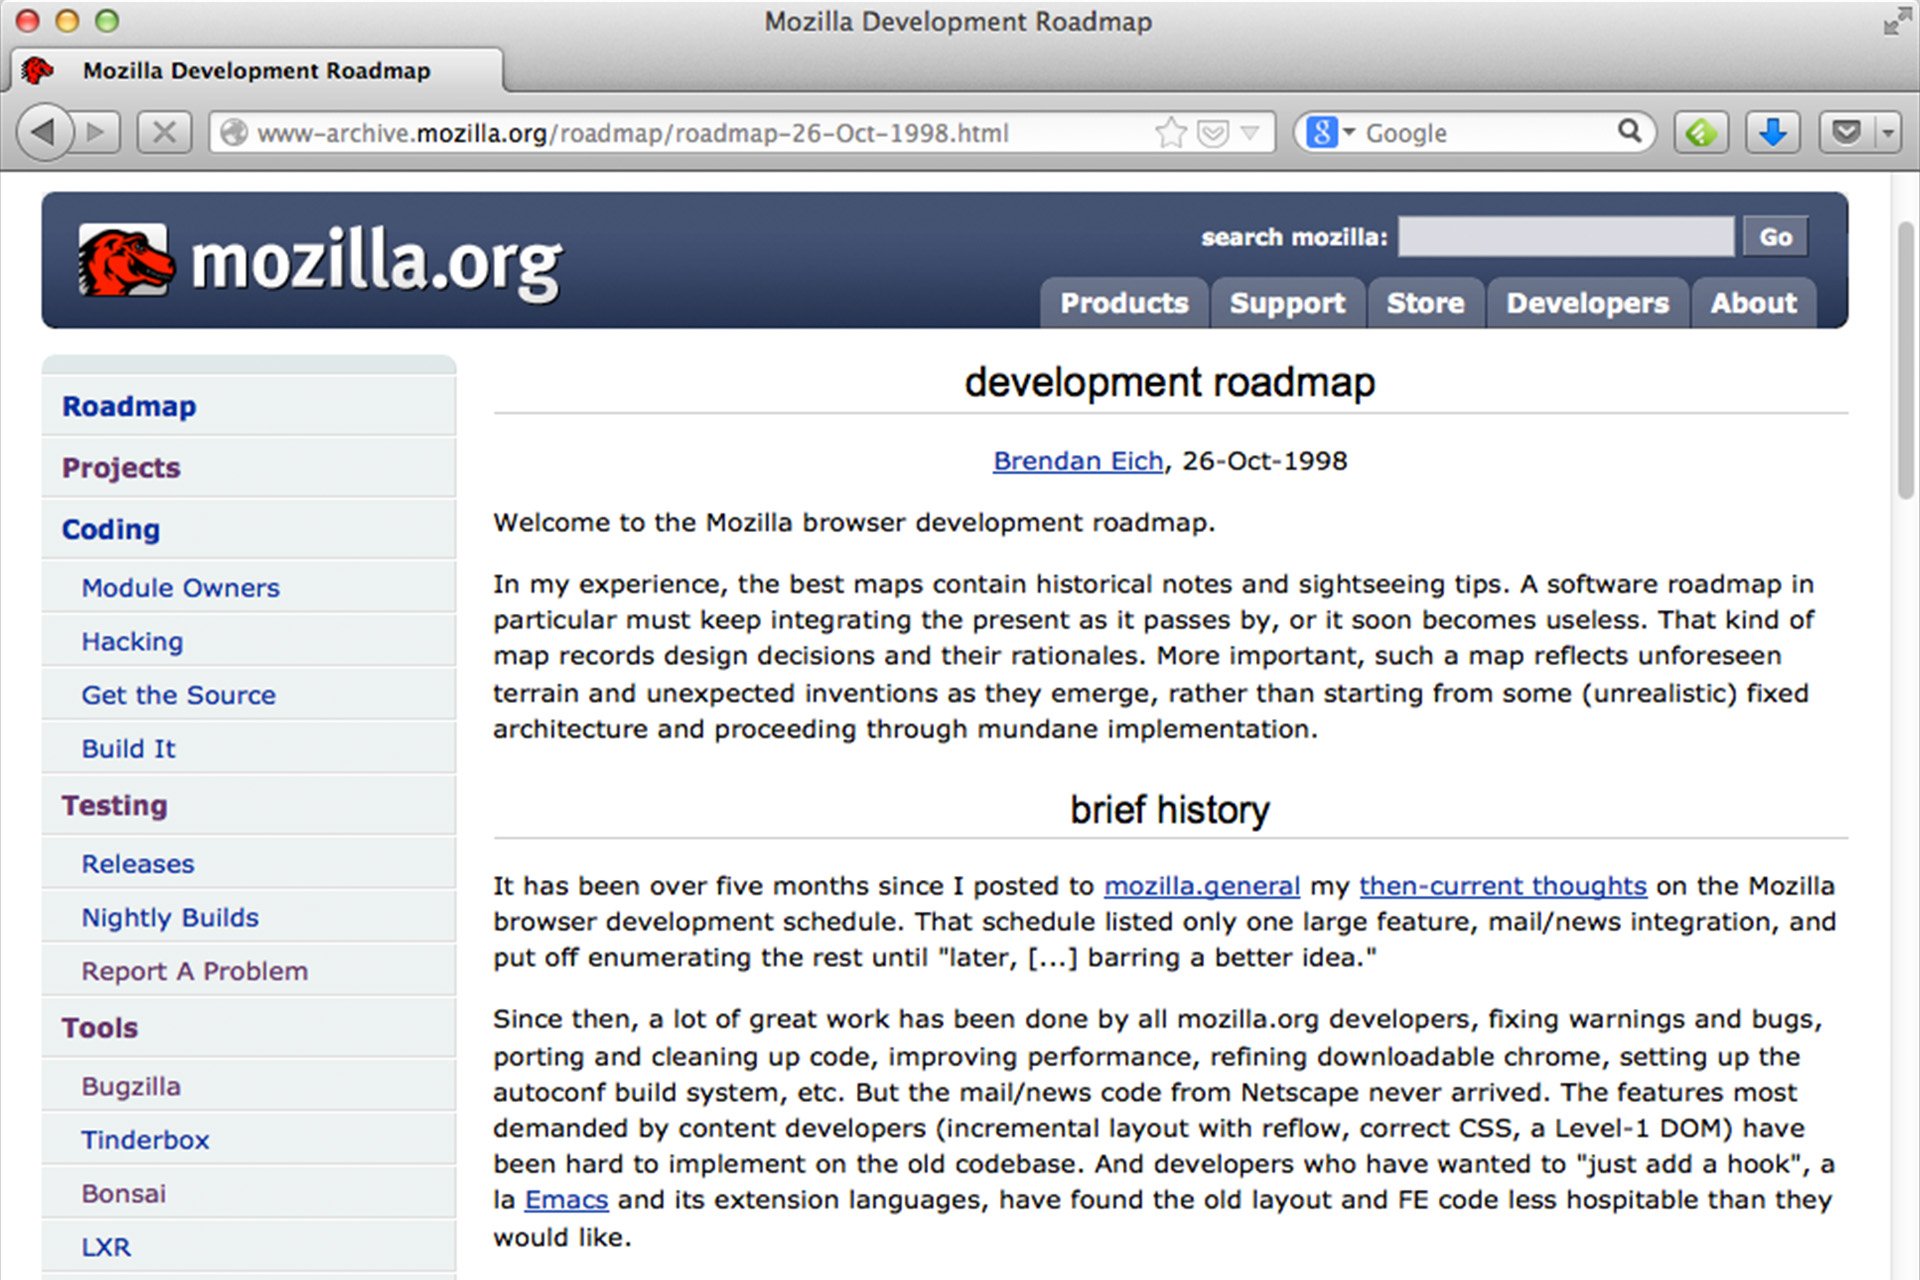Open the About navigation tab
The height and width of the screenshot is (1280, 1920).
tap(1753, 303)
